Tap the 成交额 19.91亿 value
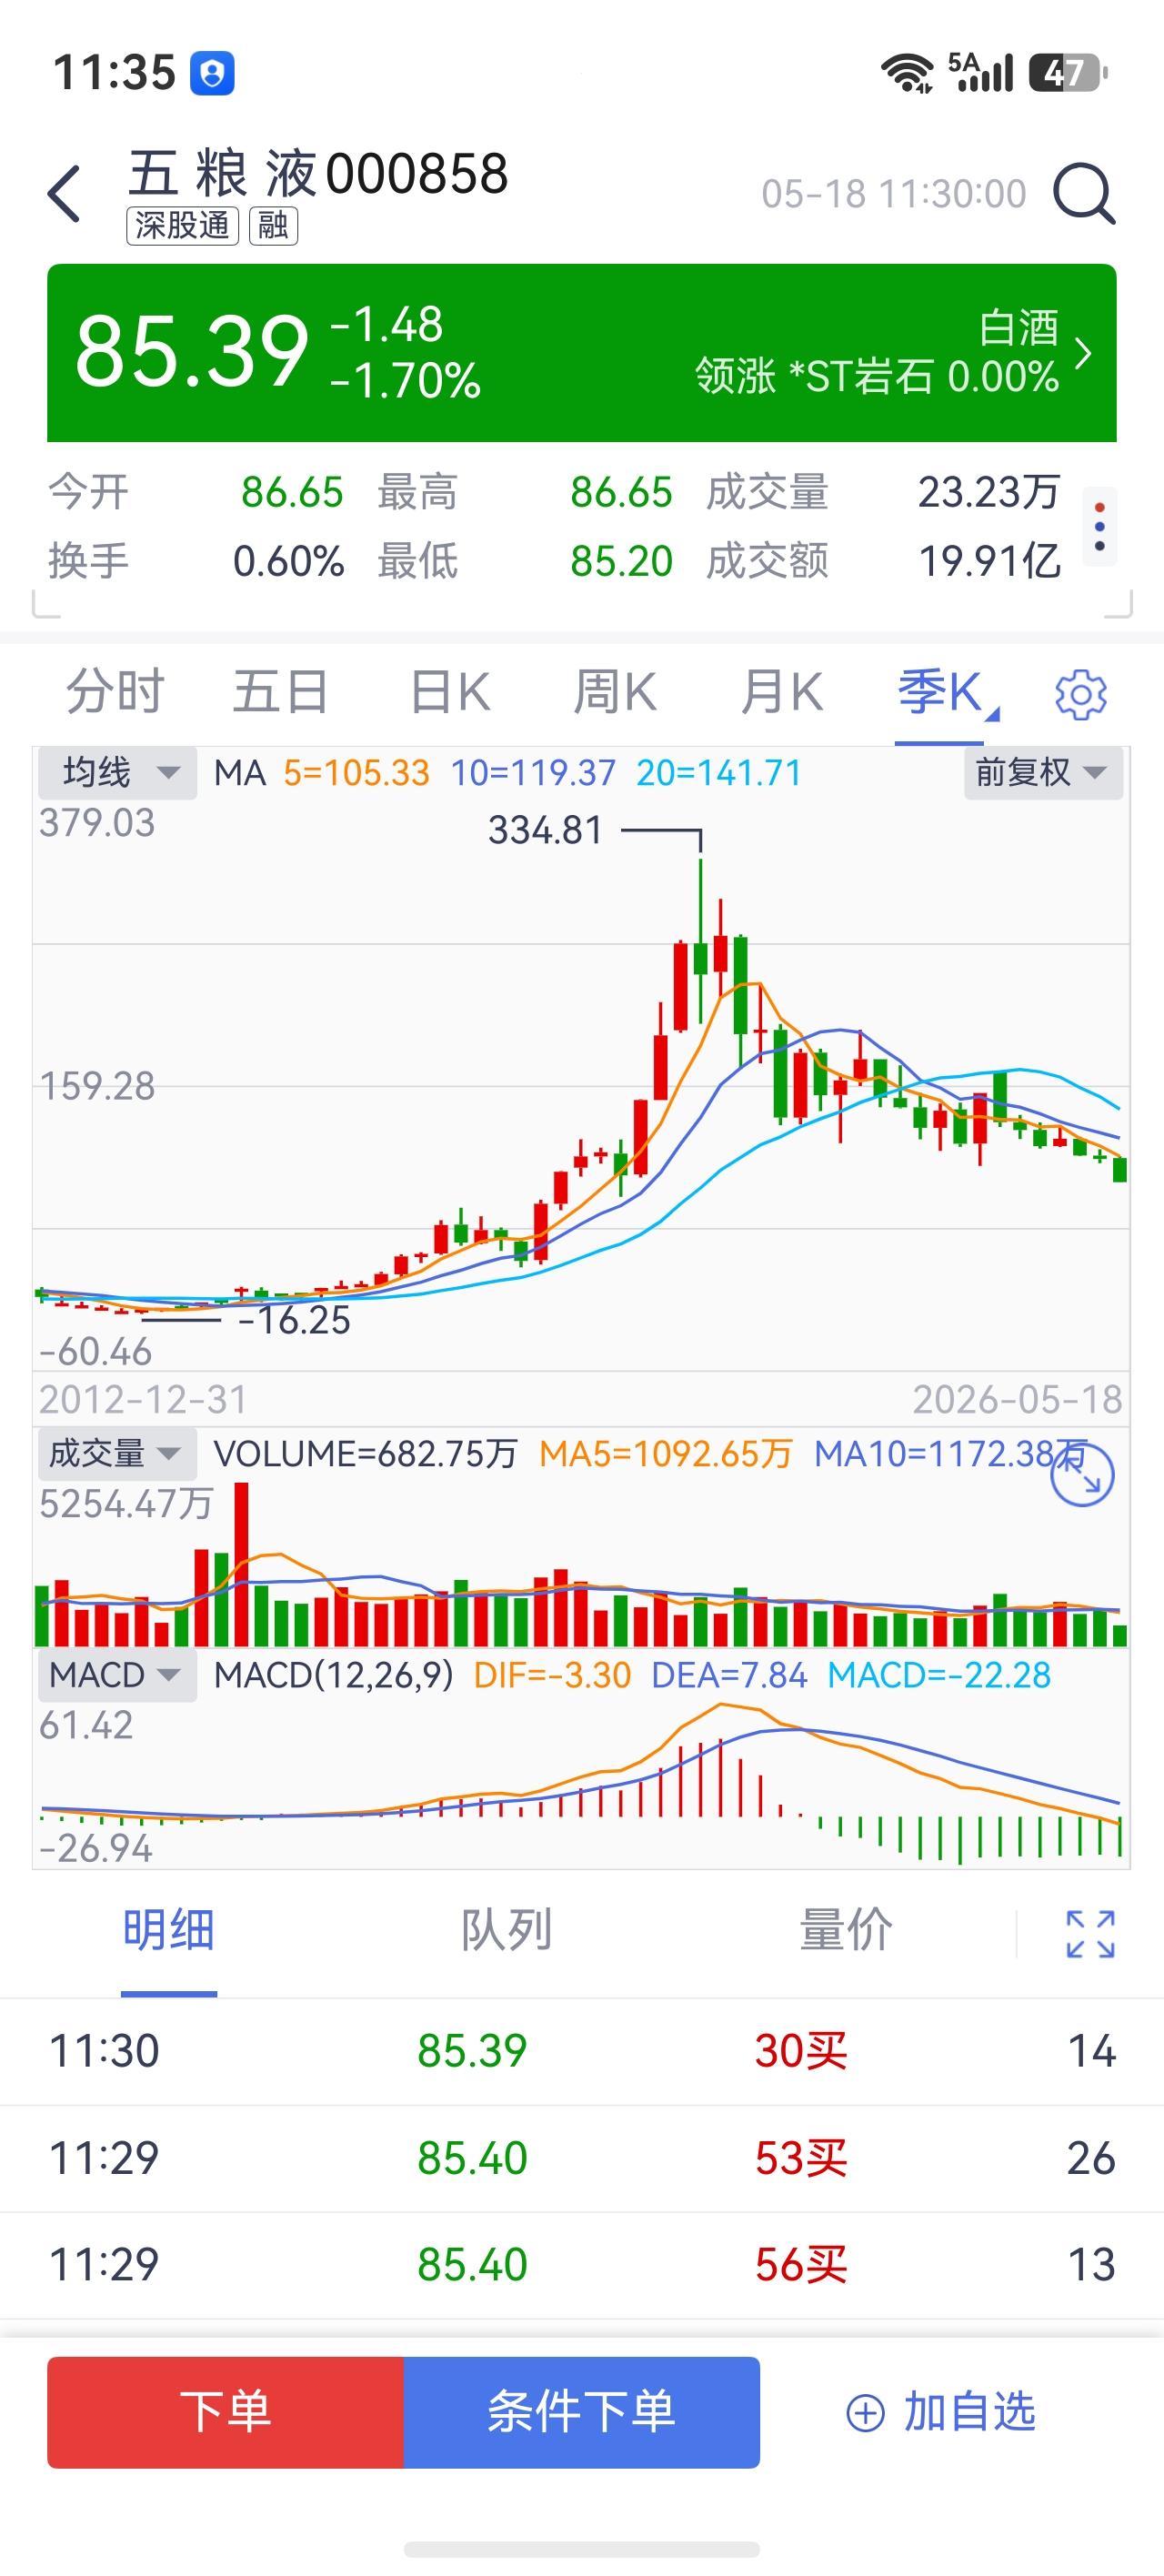The height and width of the screenshot is (2576, 1164). (x=989, y=561)
